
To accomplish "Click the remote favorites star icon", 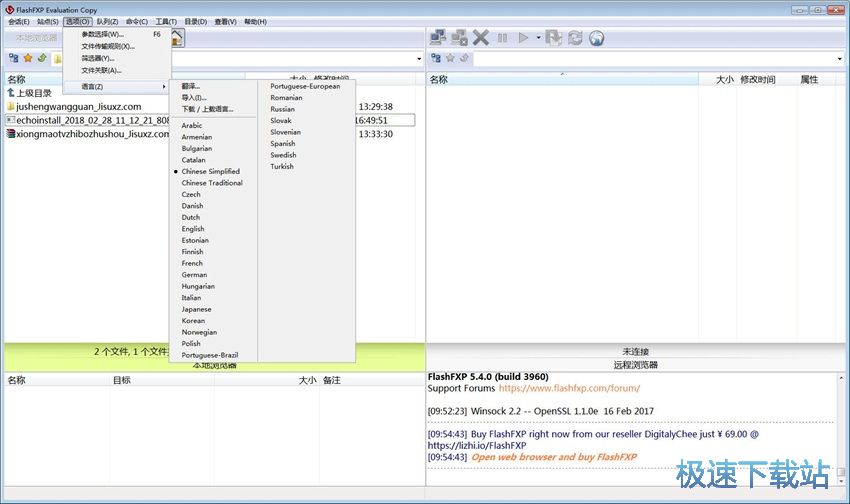I will point(450,58).
